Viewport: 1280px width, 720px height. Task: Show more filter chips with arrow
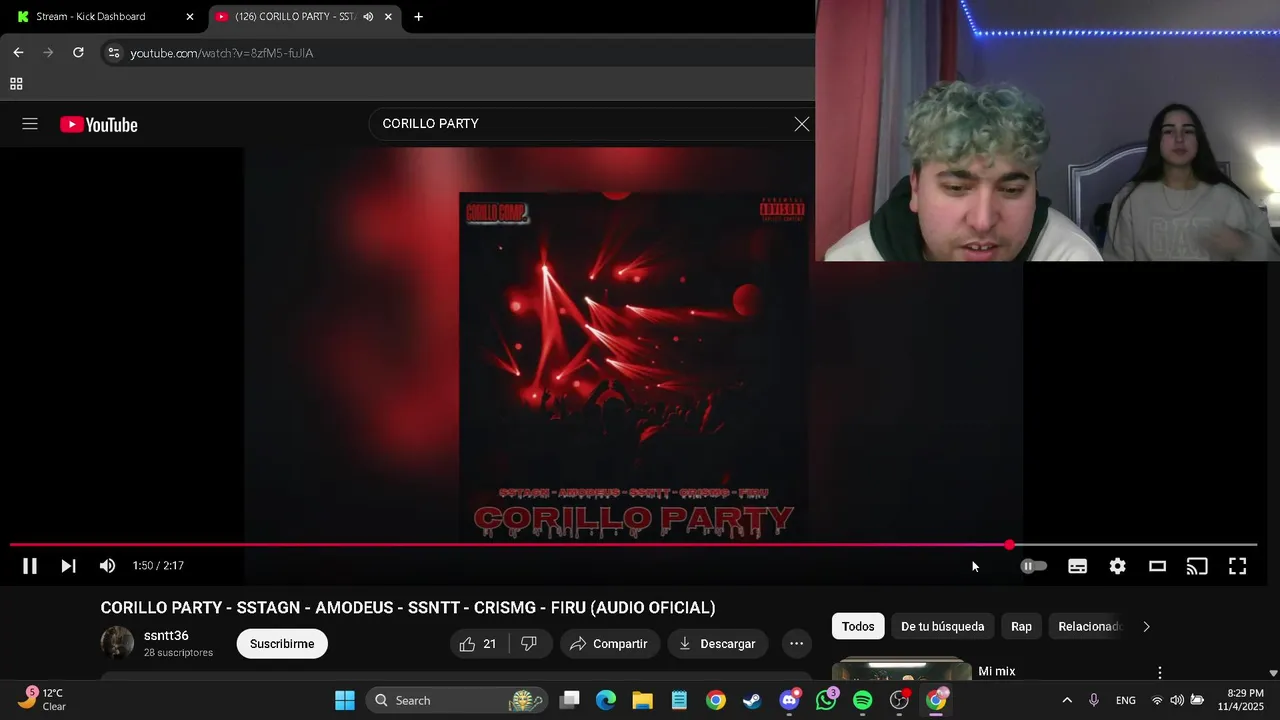[1146, 627]
